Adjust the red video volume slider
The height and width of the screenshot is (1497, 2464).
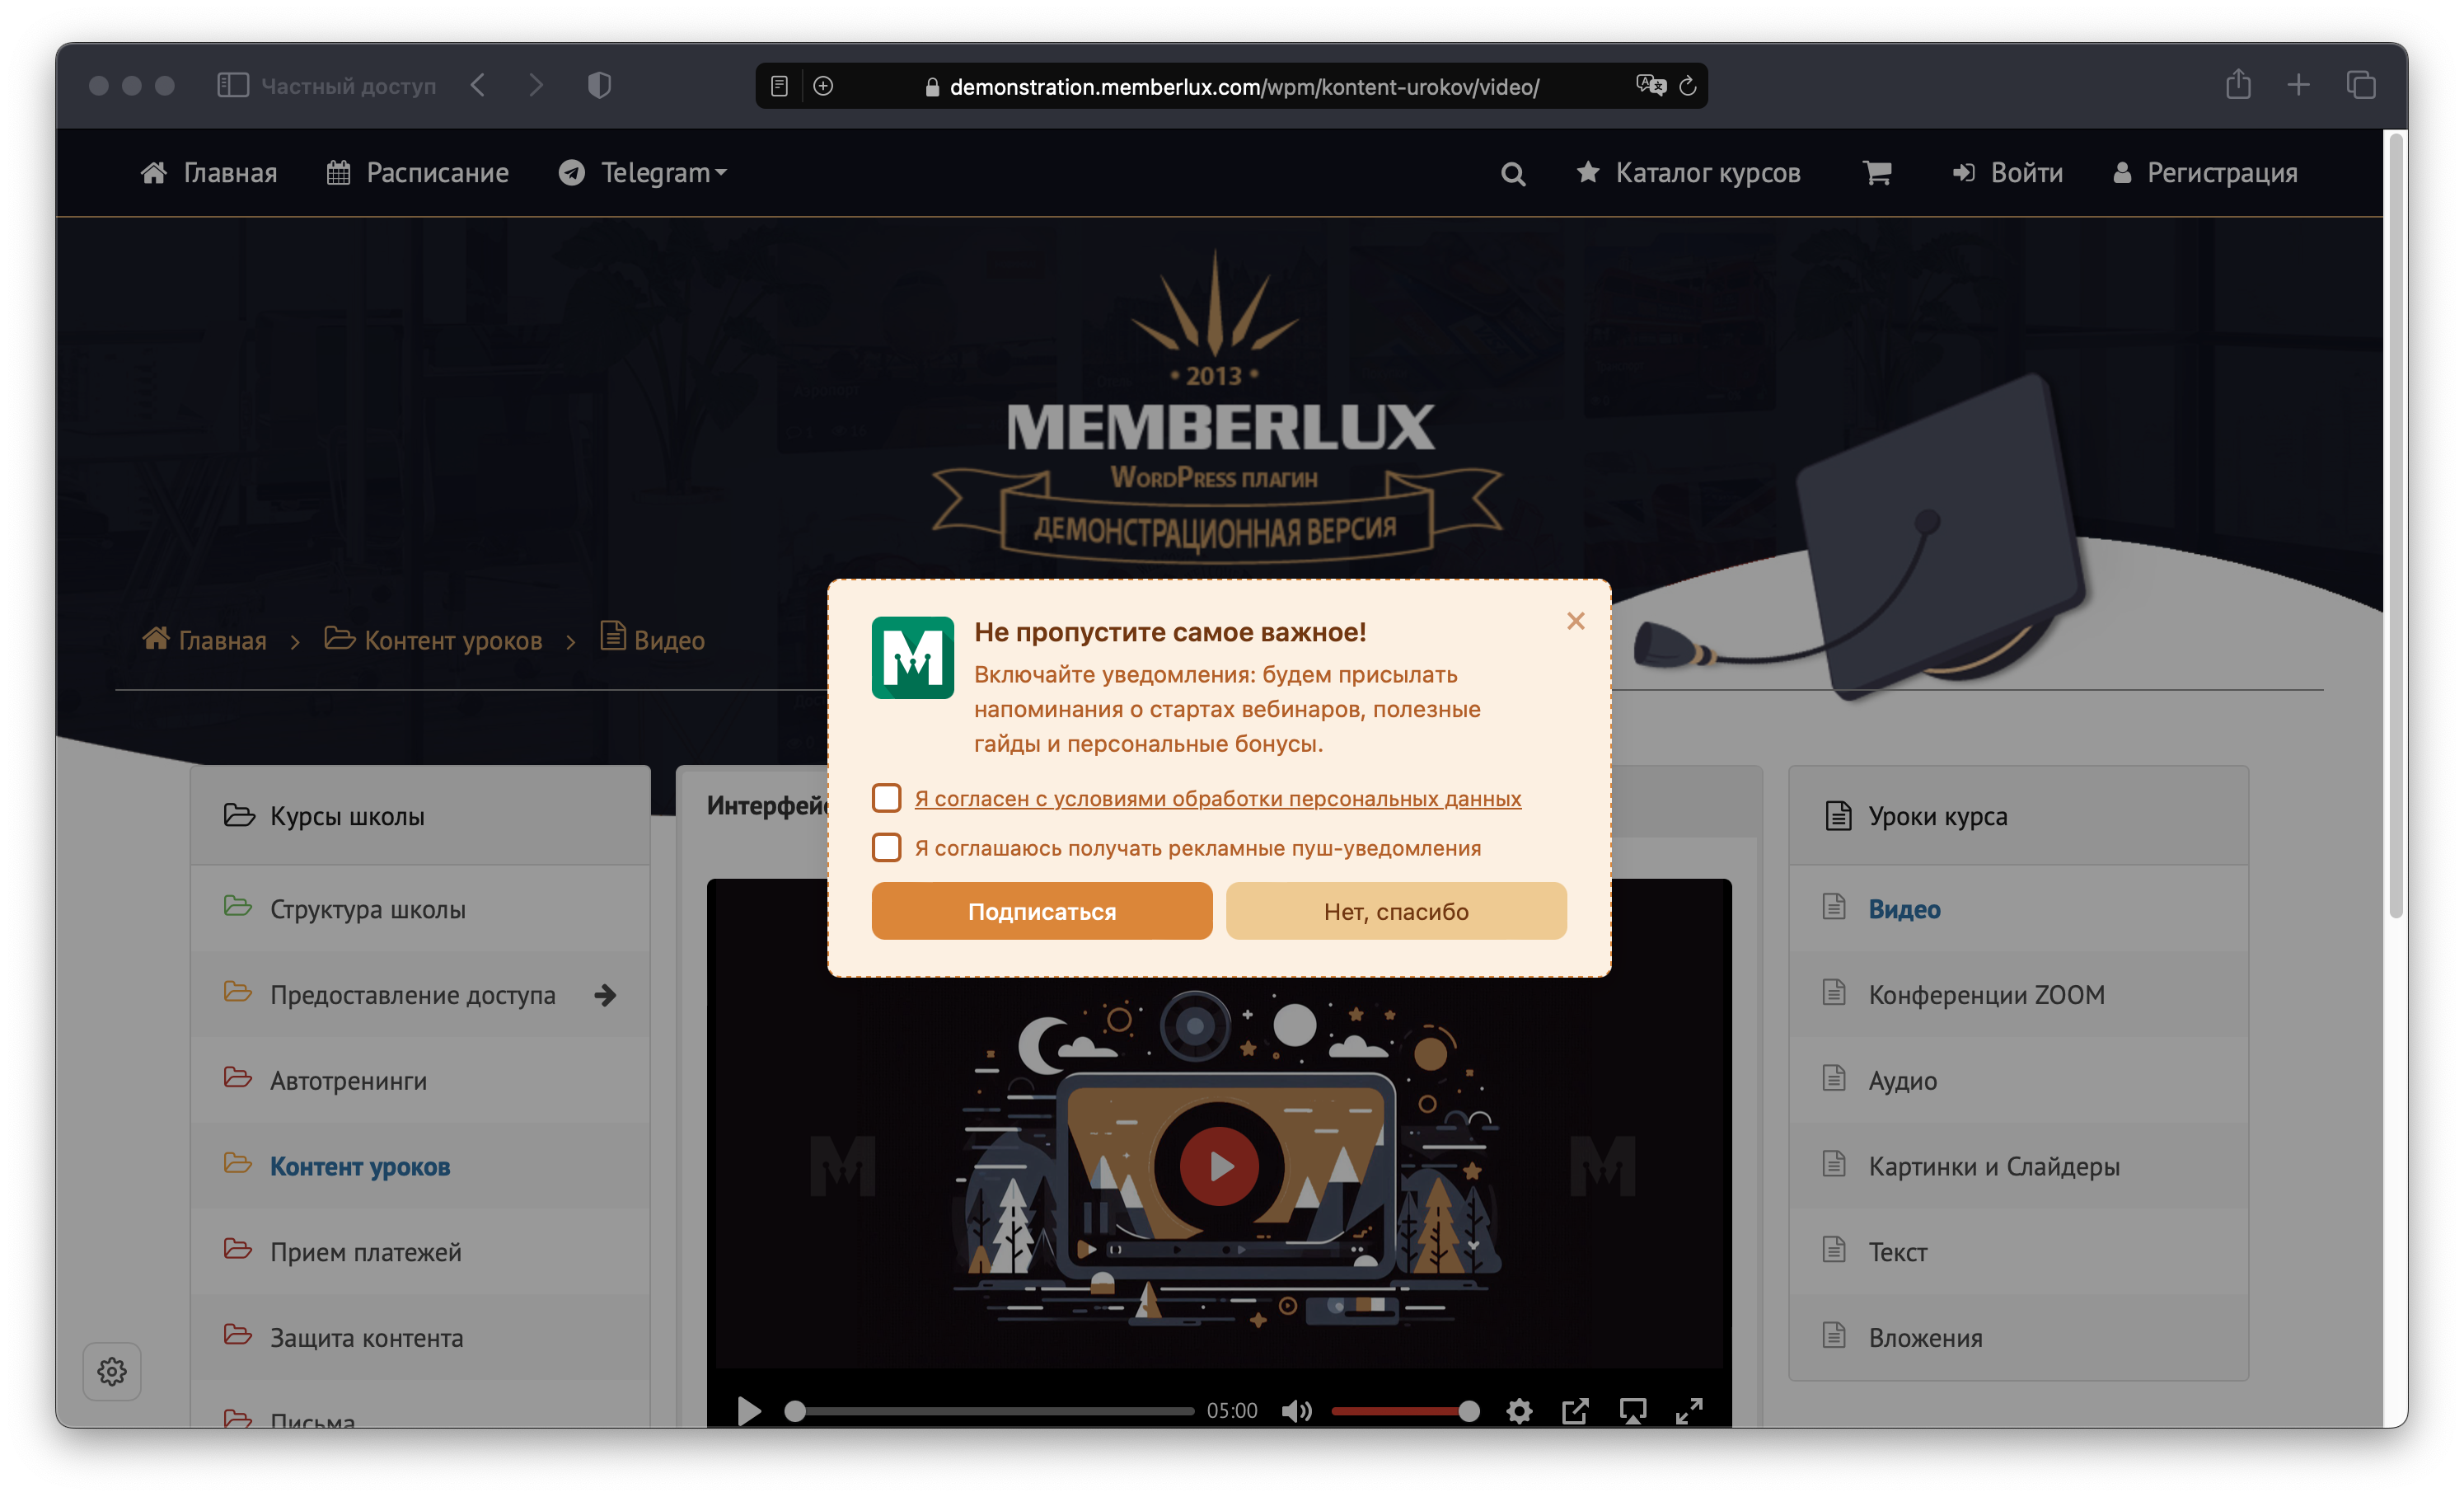point(1404,1411)
